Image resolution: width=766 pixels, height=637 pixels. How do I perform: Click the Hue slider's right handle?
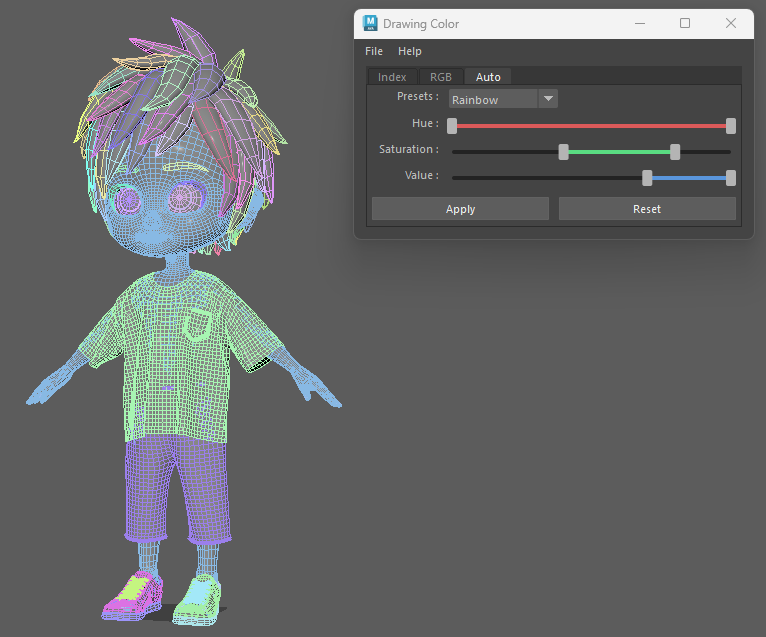731,126
